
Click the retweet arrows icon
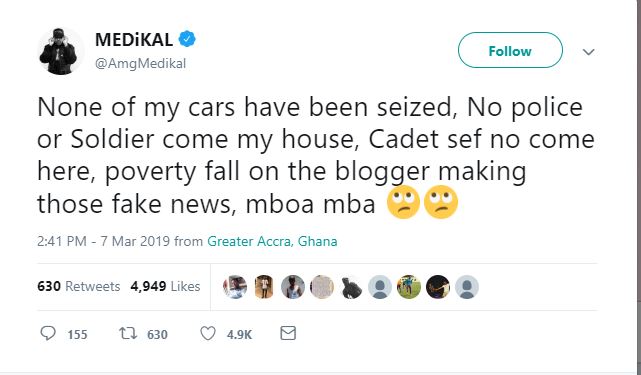pos(128,333)
